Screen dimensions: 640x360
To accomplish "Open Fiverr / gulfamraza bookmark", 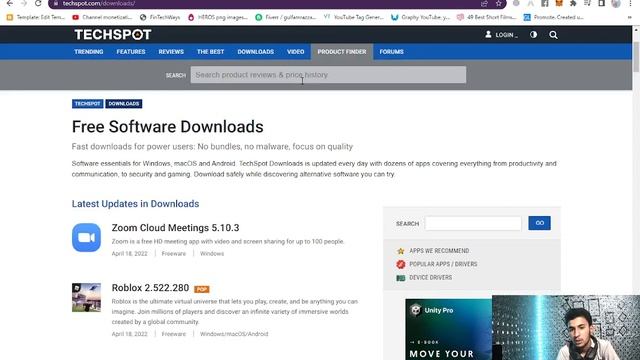I will point(285,17).
